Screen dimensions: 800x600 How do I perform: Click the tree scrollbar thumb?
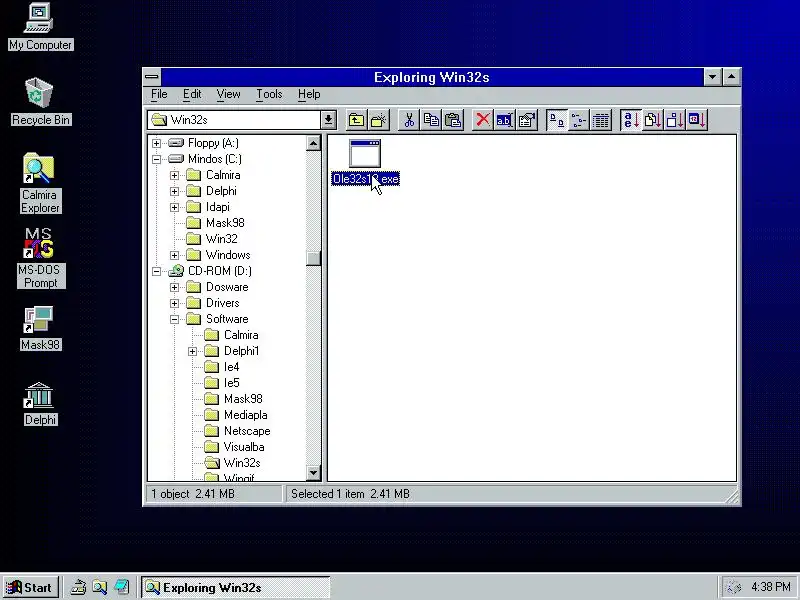[313, 258]
